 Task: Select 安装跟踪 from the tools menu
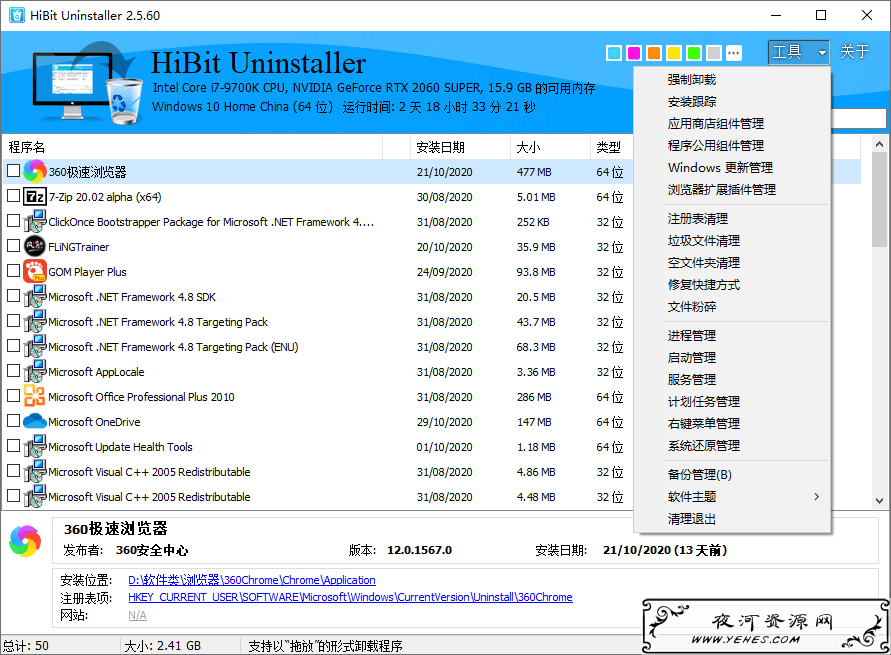pos(692,102)
